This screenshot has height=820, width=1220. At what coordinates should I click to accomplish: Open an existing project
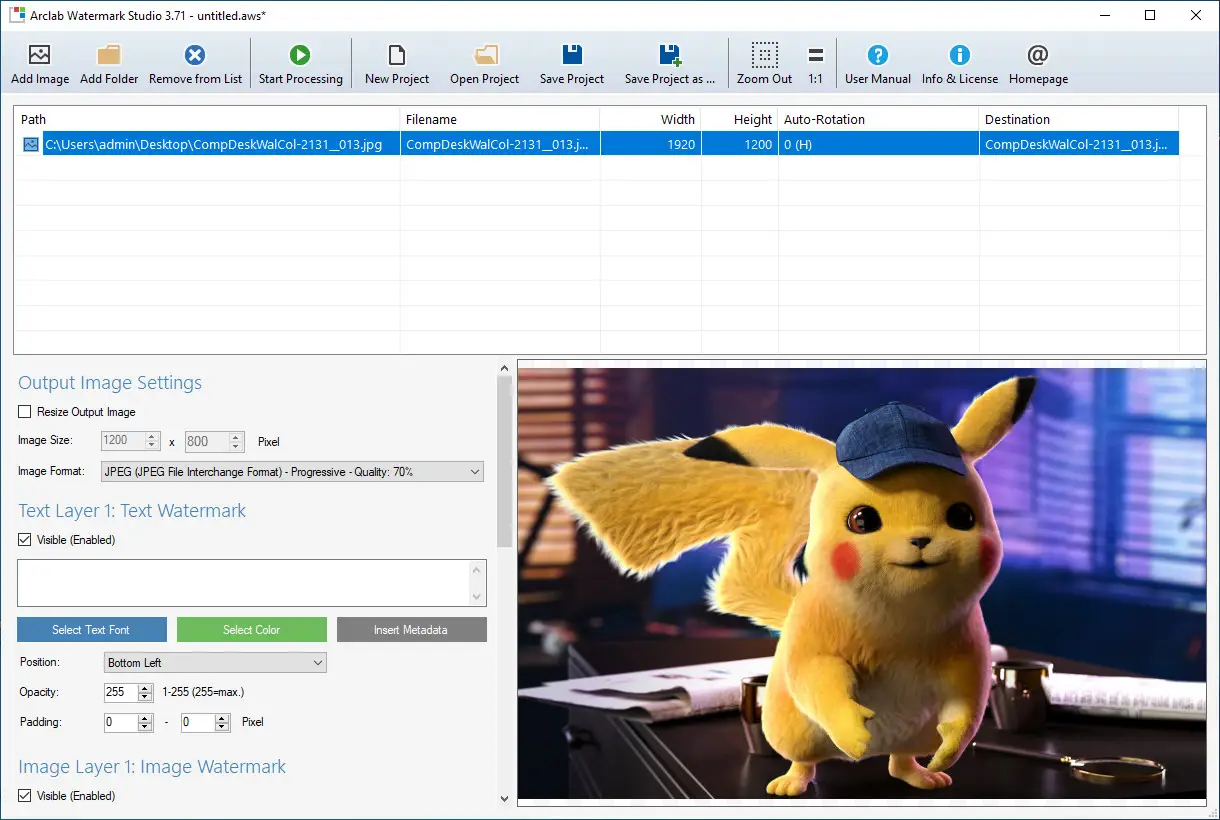pyautogui.click(x=484, y=62)
